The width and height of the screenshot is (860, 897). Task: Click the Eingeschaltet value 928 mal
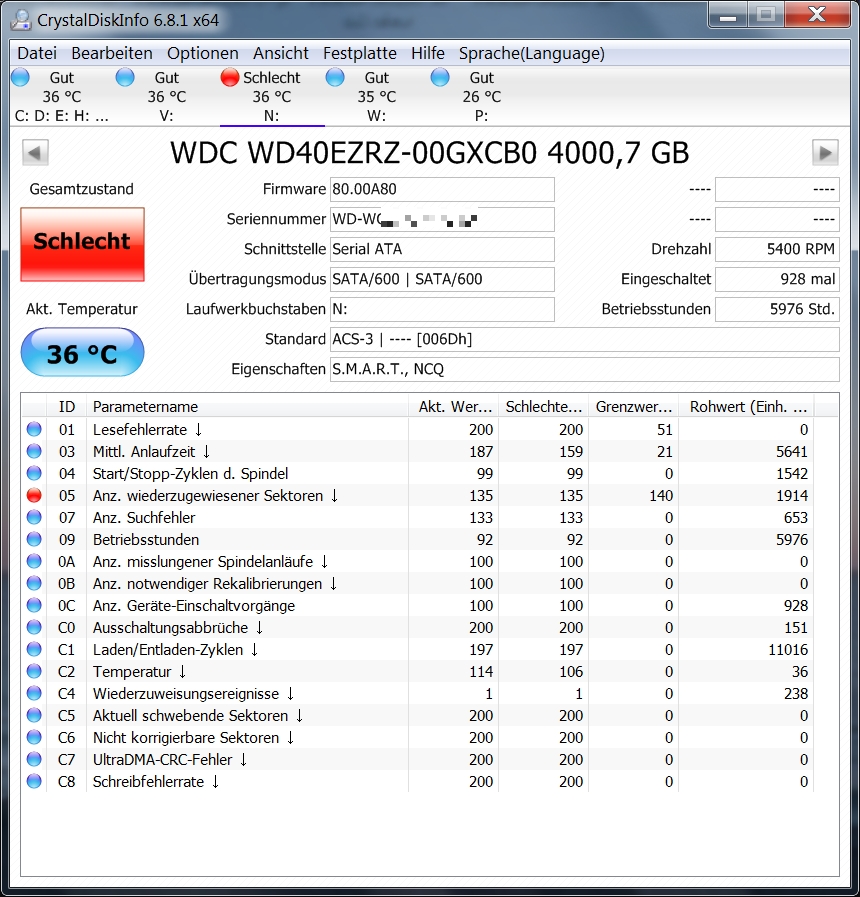pyautogui.click(x=777, y=279)
